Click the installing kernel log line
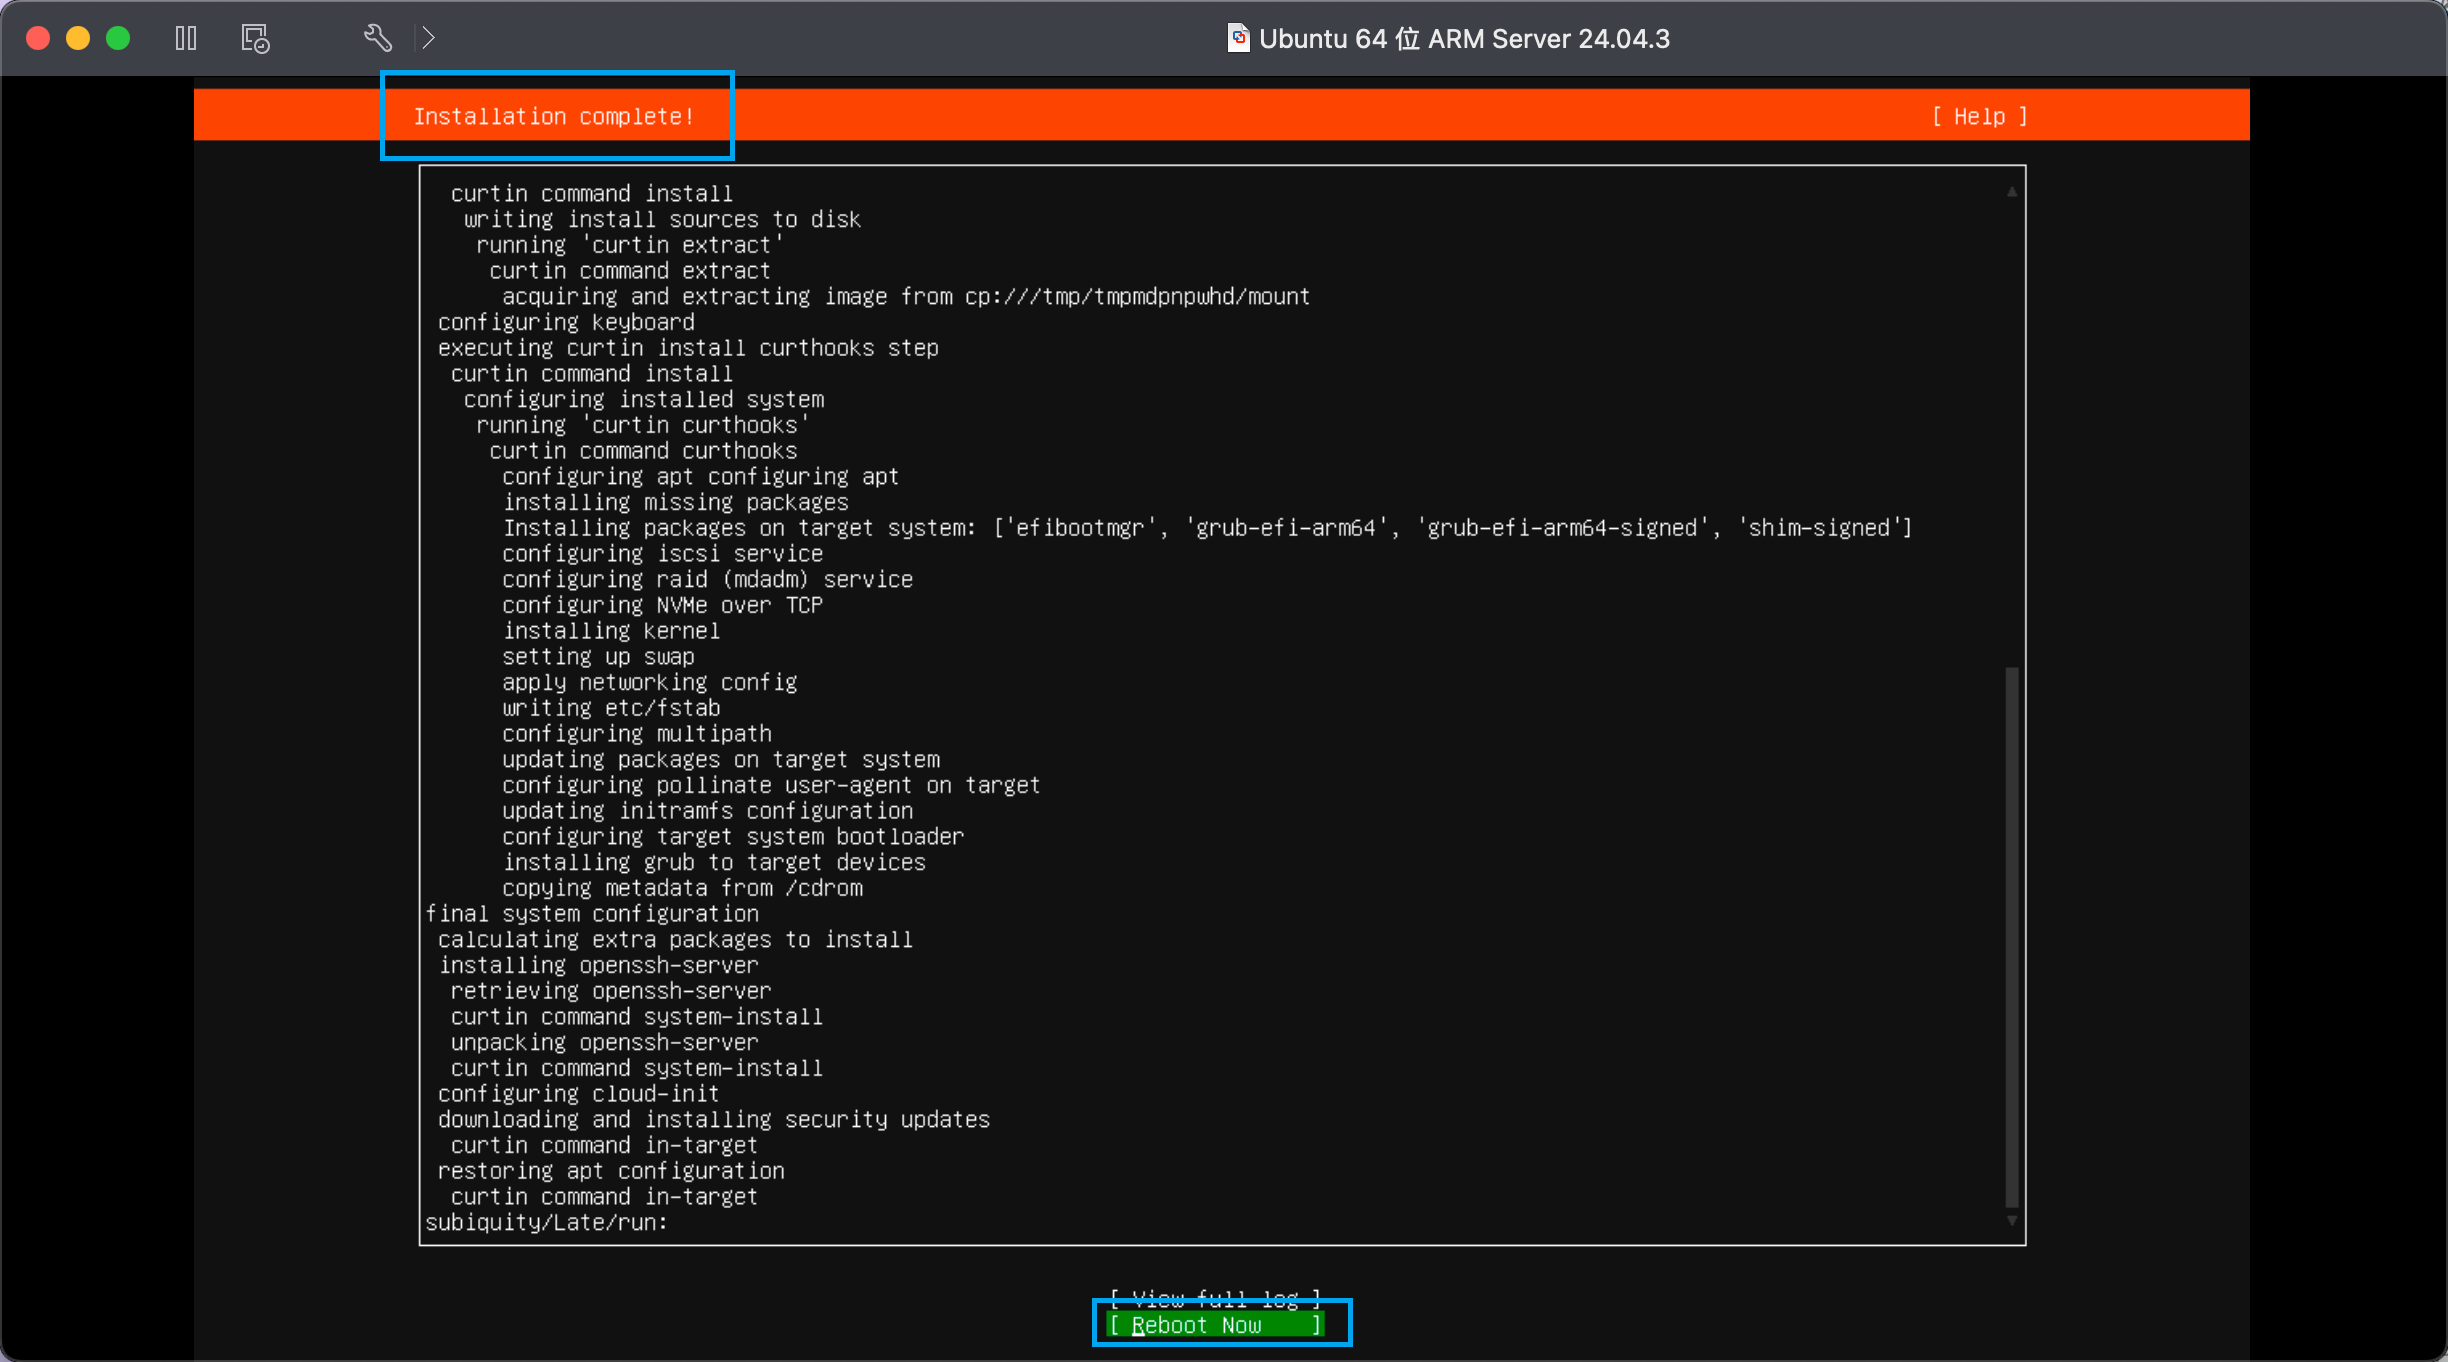Viewport: 2448px width, 1362px height. 610,631
